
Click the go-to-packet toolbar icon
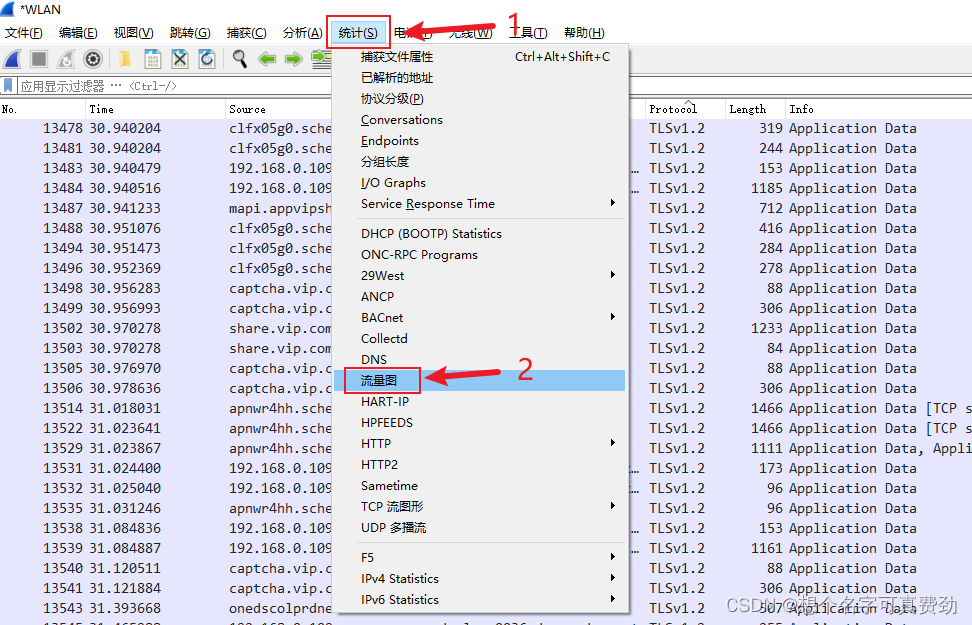321,60
